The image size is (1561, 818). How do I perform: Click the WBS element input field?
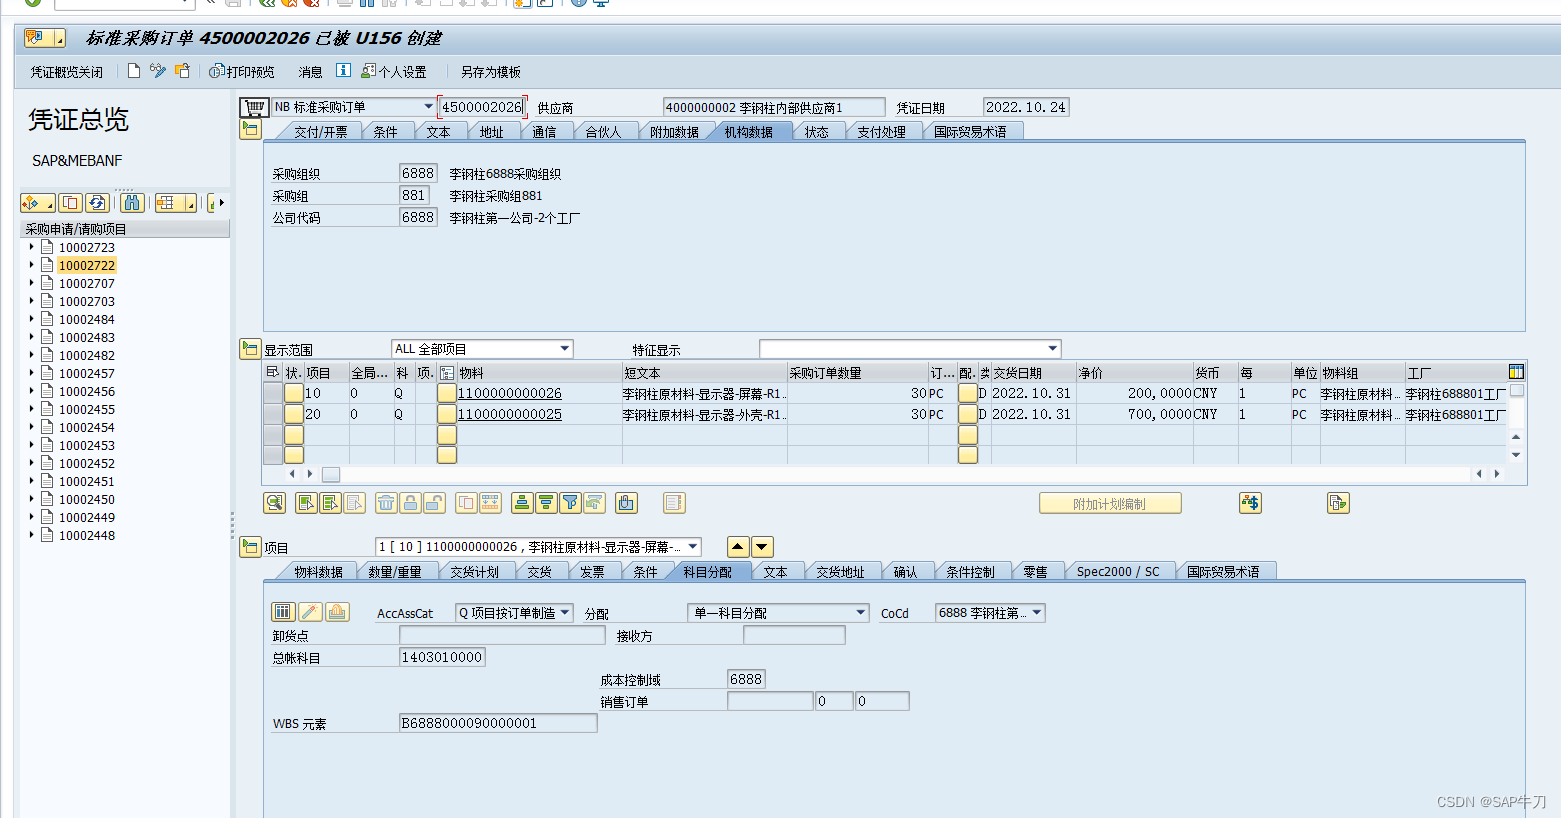tap(498, 723)
